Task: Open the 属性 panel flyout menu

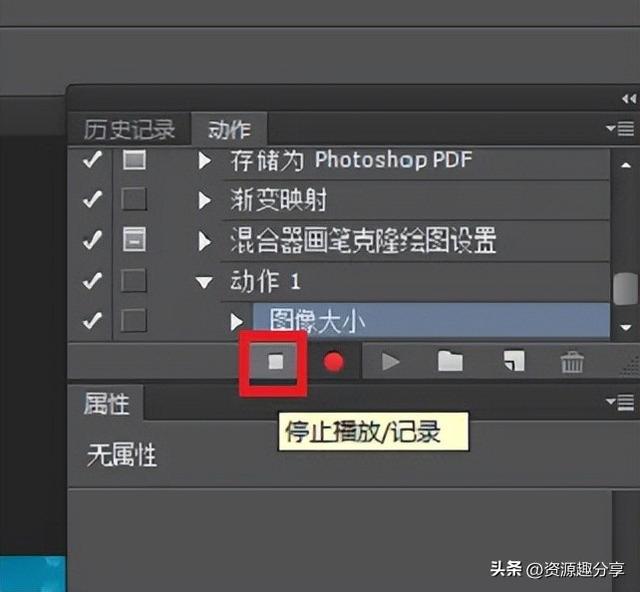Action: [x=620, y=402]
